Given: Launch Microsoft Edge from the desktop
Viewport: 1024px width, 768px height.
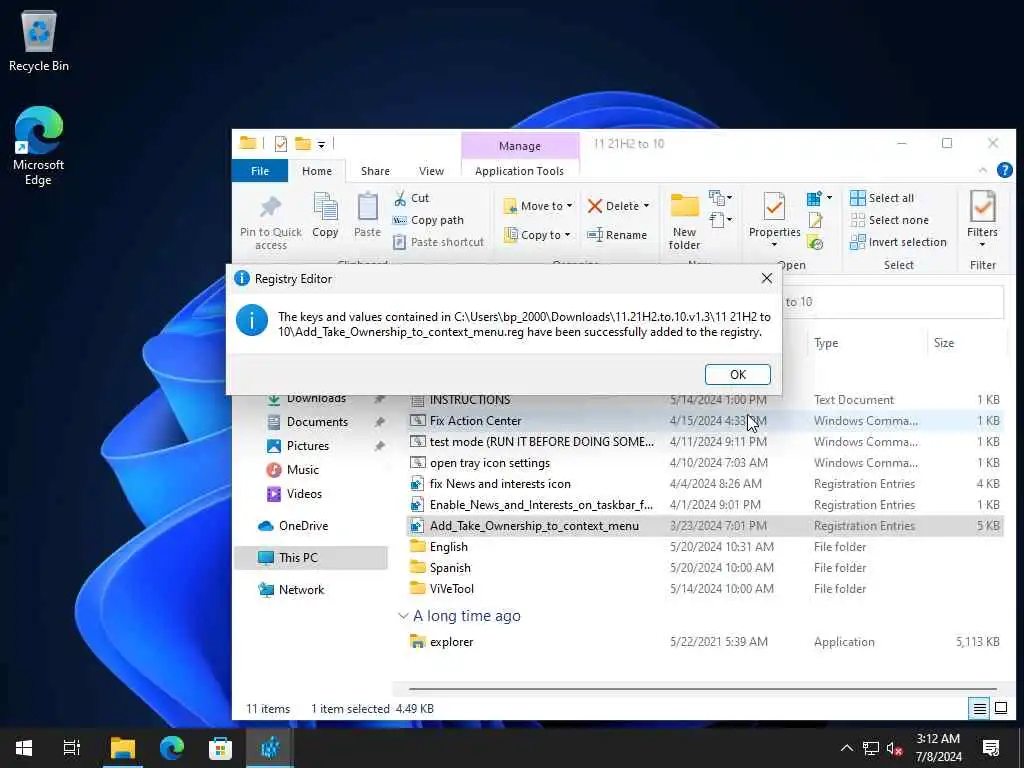Looking at the screenshot, I should pyautogui.click(x=39, y=147).
